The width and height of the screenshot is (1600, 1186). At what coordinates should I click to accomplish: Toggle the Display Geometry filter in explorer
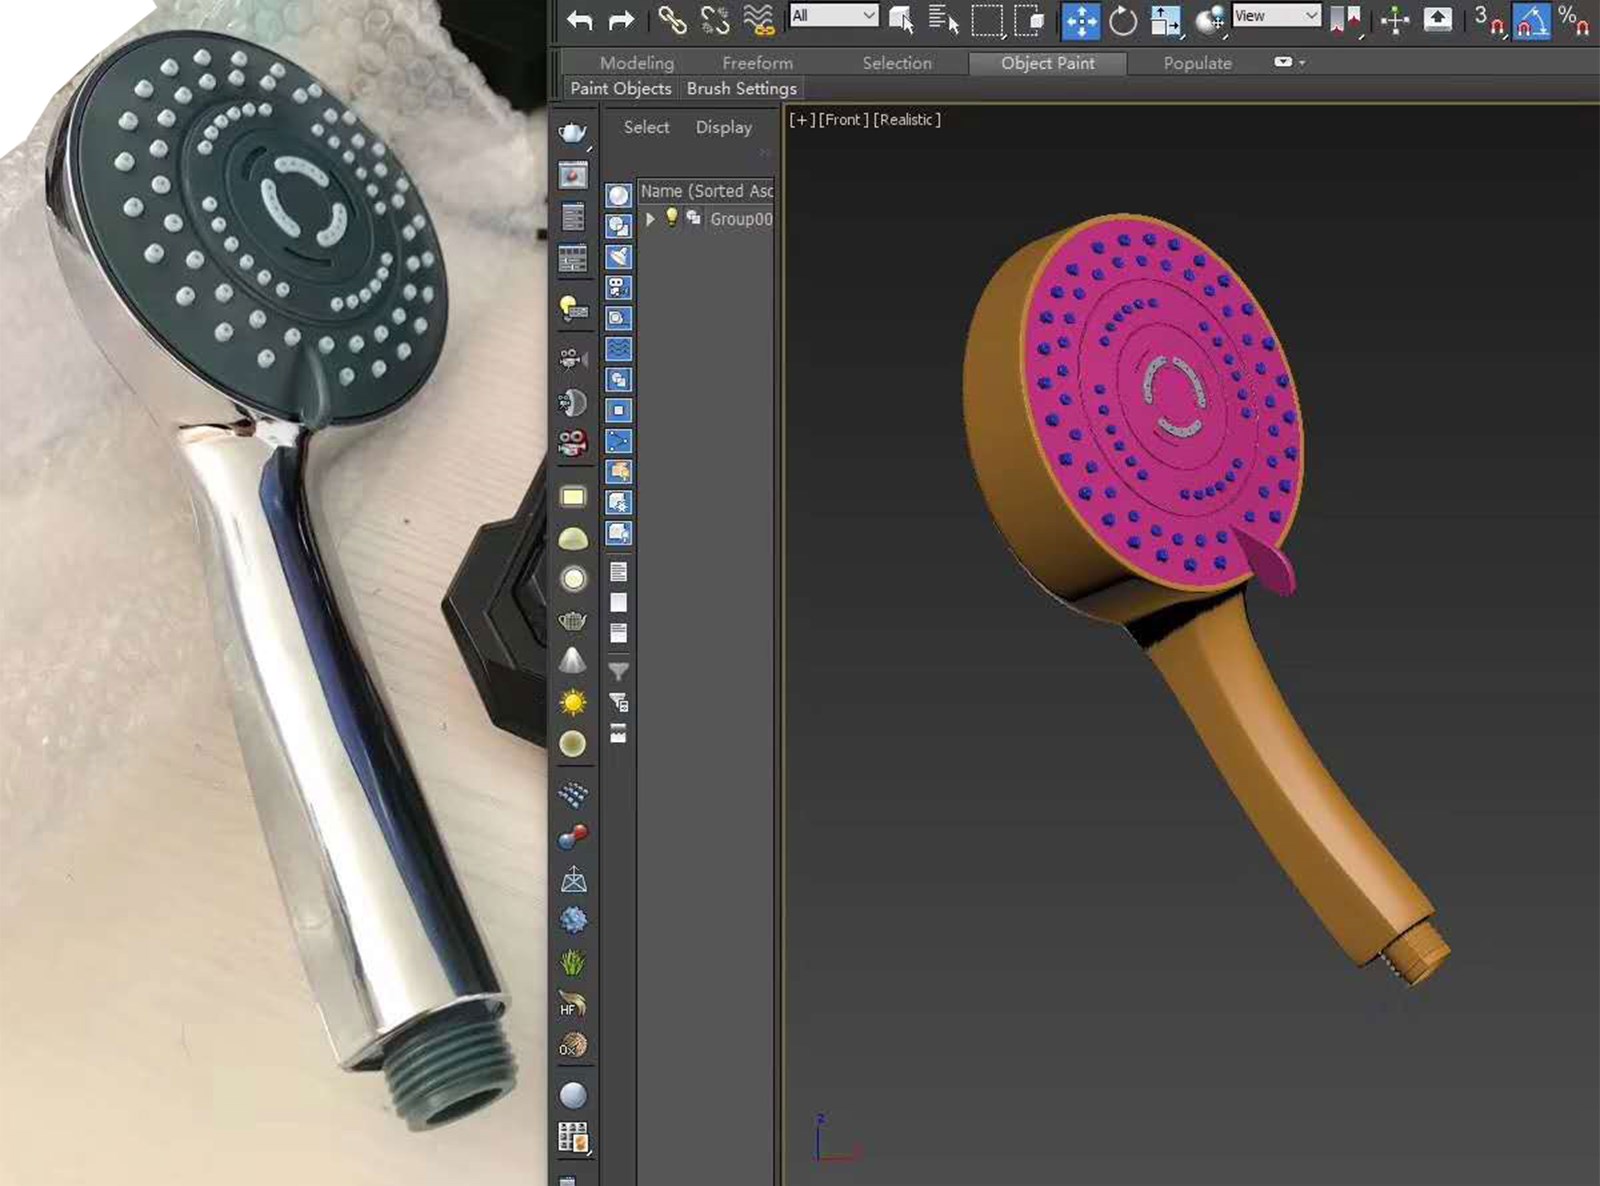[x=619, y=195]
